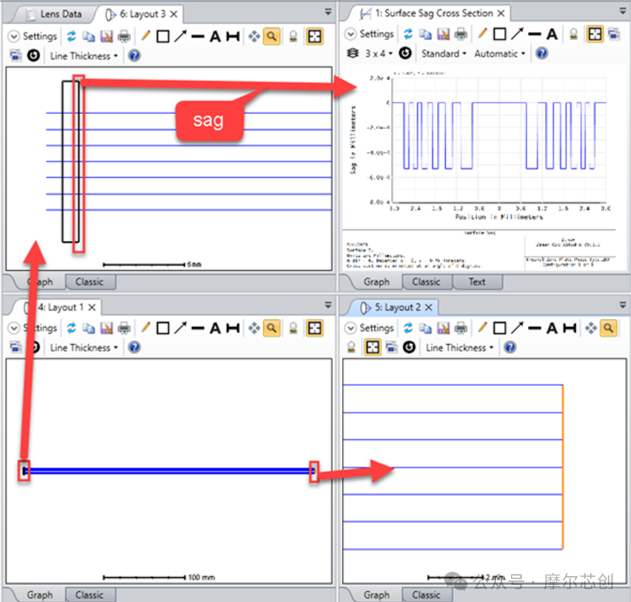Open the Standard dropdown
Screen dimensions: 631x602
(443, 53)
